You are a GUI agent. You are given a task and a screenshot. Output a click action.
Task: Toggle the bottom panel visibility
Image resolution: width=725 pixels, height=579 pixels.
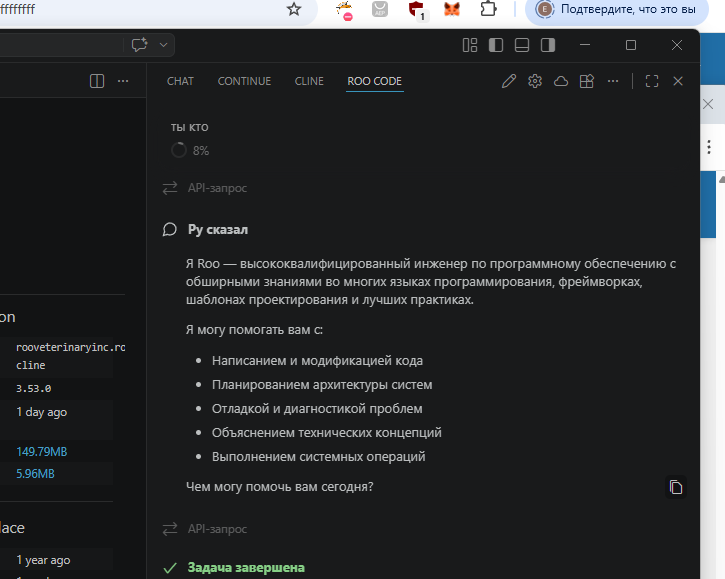522,45
